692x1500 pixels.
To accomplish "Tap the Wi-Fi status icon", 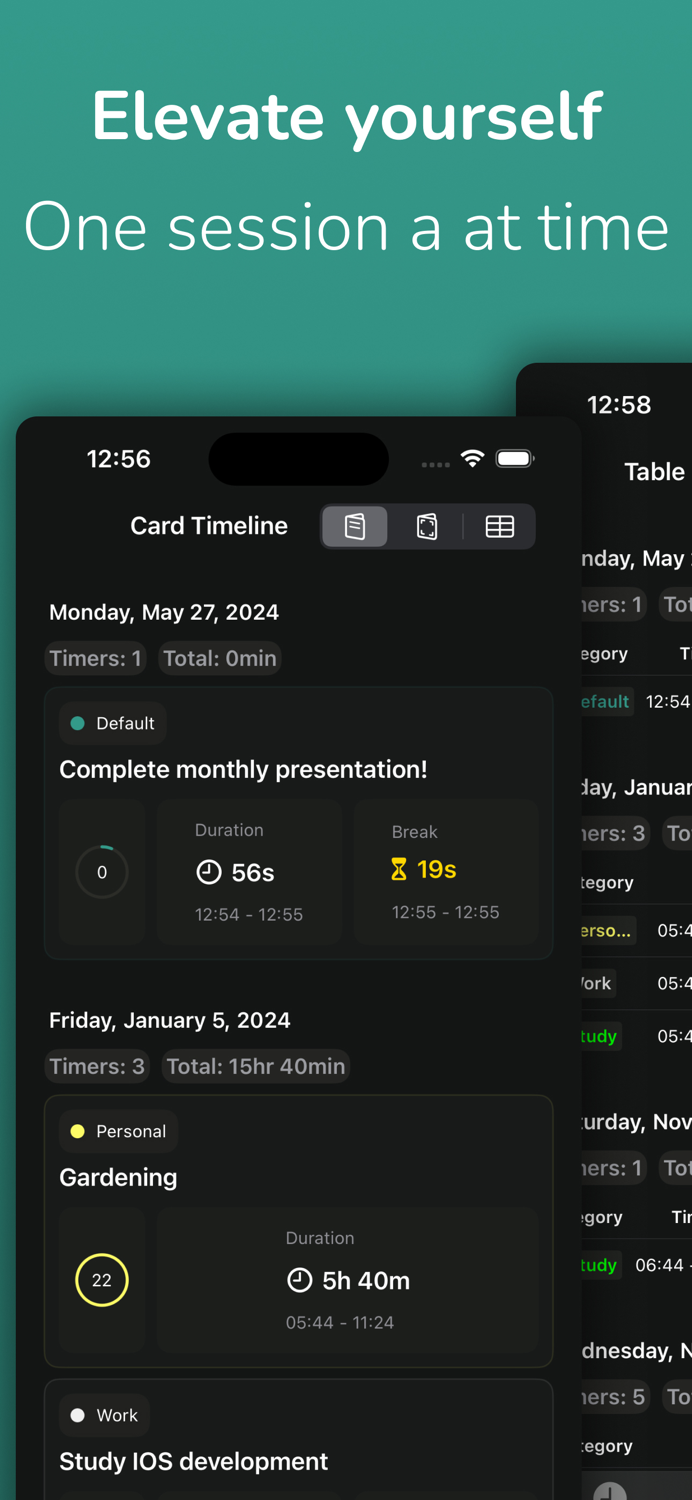I will pyautogui.click(x=473, y=458).
